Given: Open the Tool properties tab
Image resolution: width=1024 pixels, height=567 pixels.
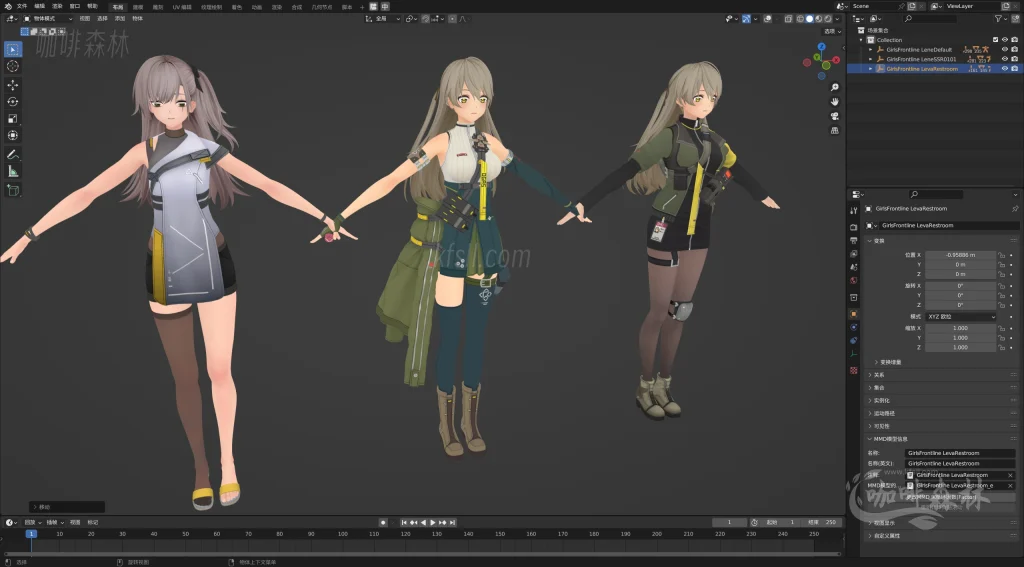Looking at the screenshot, I should click(854, 210).
